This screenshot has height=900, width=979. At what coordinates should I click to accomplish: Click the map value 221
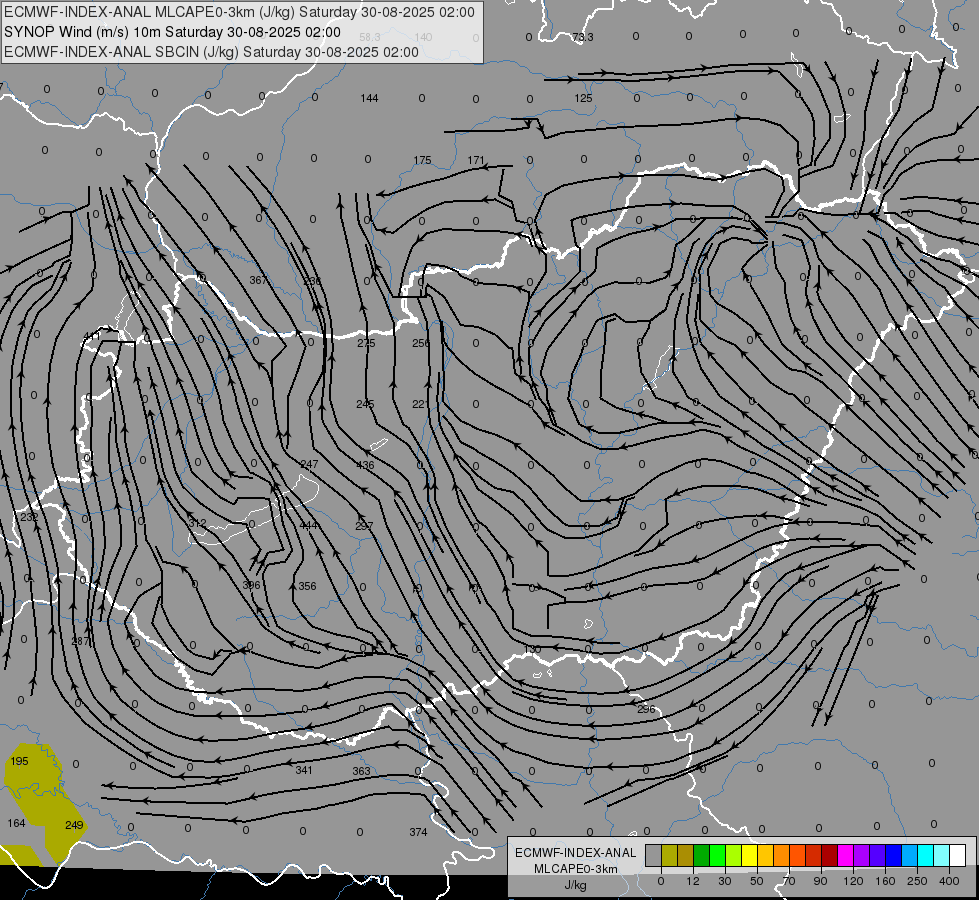(x=421, y=404)
